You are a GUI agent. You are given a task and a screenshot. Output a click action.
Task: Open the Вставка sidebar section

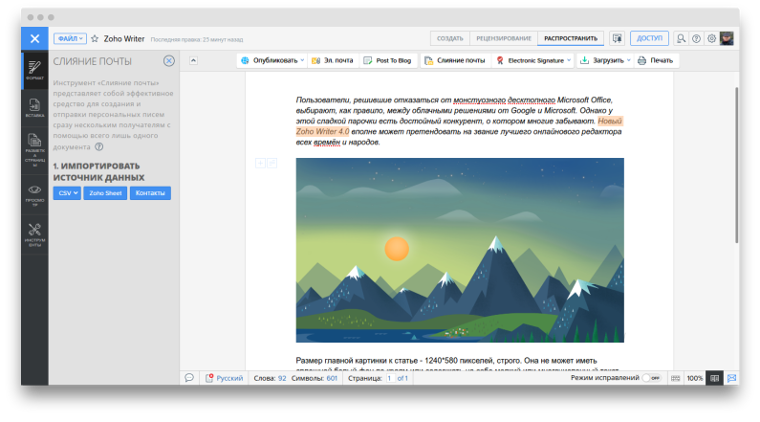(x=34, y=108)
